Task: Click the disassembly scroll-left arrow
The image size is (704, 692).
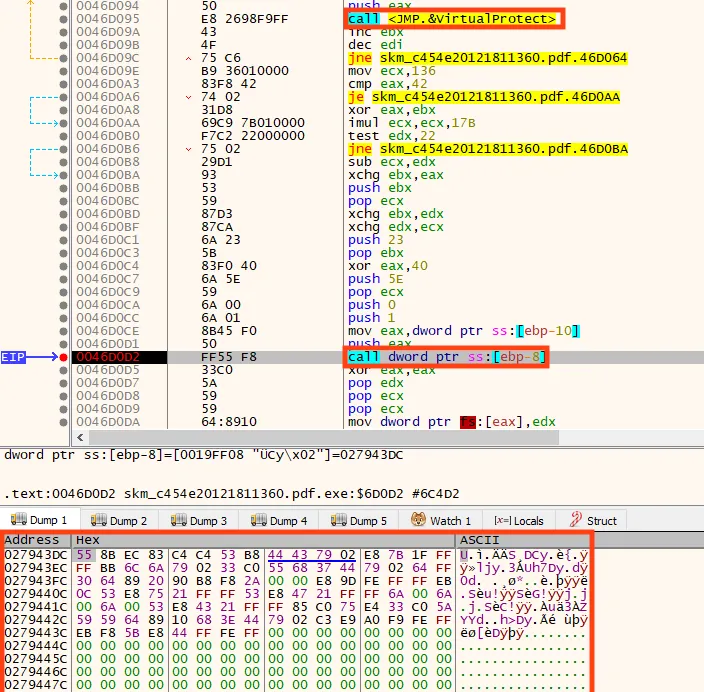Action: point(80,437)
